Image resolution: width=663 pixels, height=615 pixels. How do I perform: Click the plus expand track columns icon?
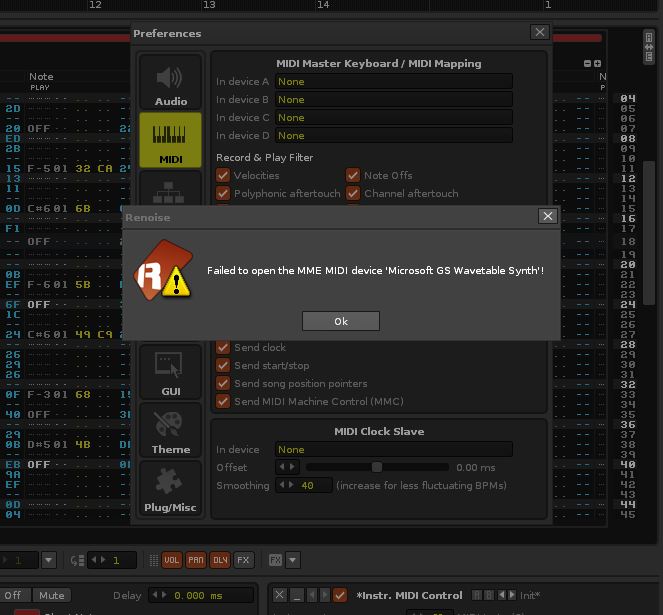coord(597,63)
